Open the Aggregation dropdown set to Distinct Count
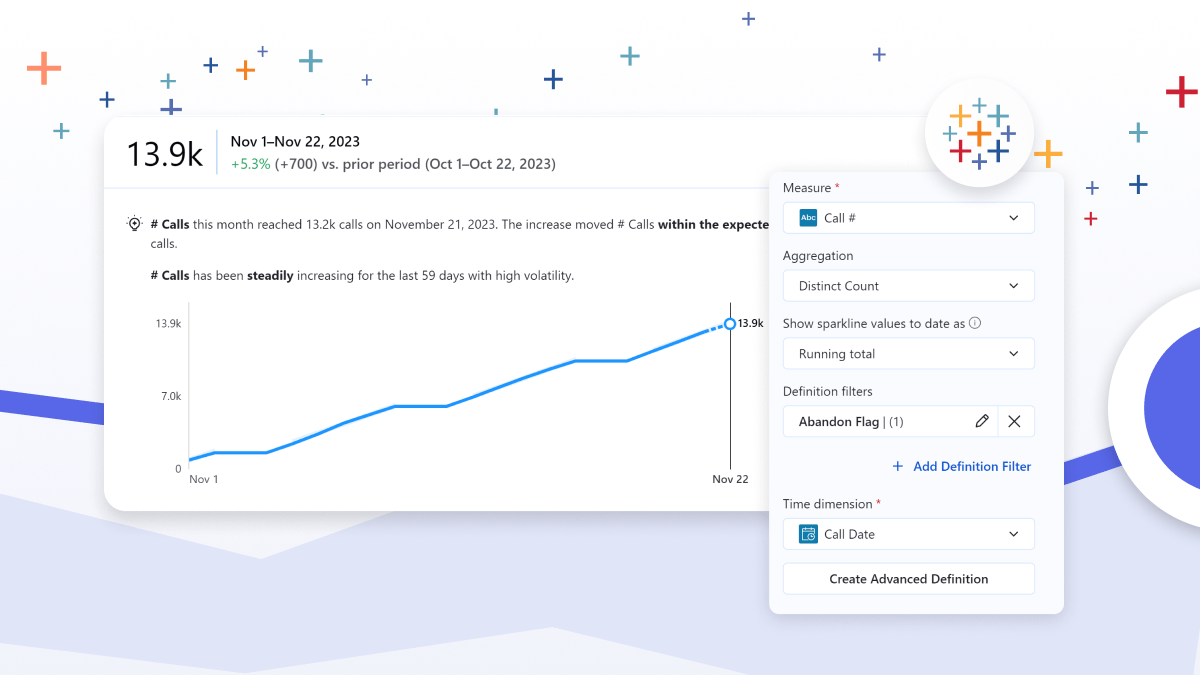This screenshot has height=675, width=1200. [908, 285]
